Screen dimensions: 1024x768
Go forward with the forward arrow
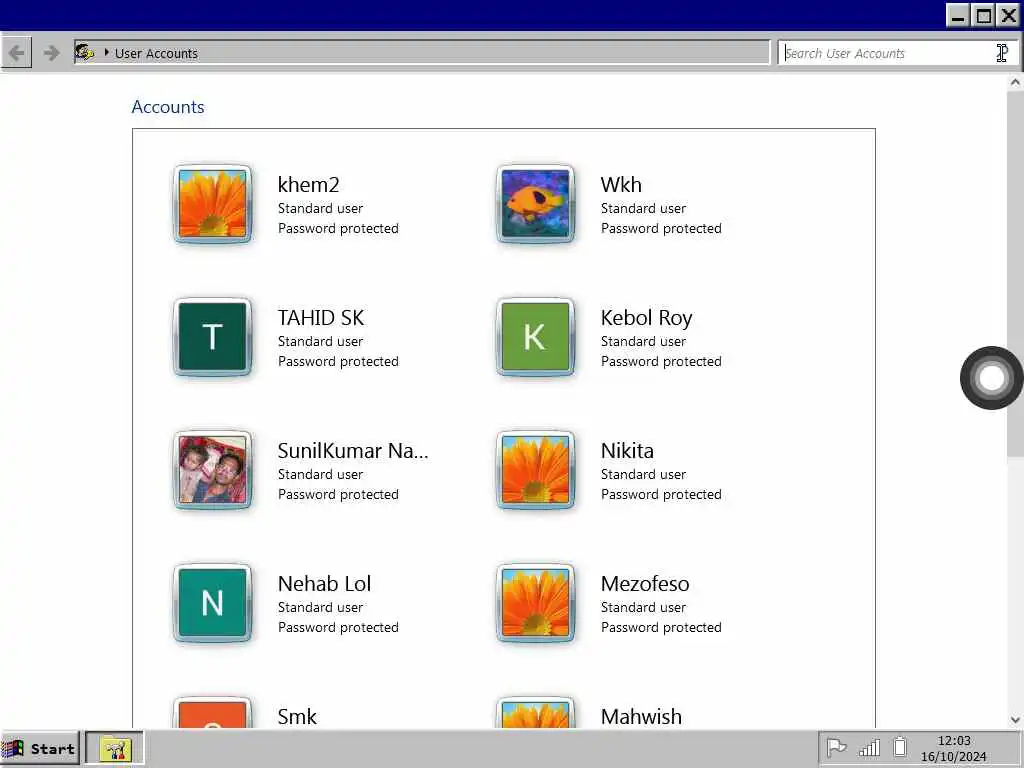coord(51,53)
